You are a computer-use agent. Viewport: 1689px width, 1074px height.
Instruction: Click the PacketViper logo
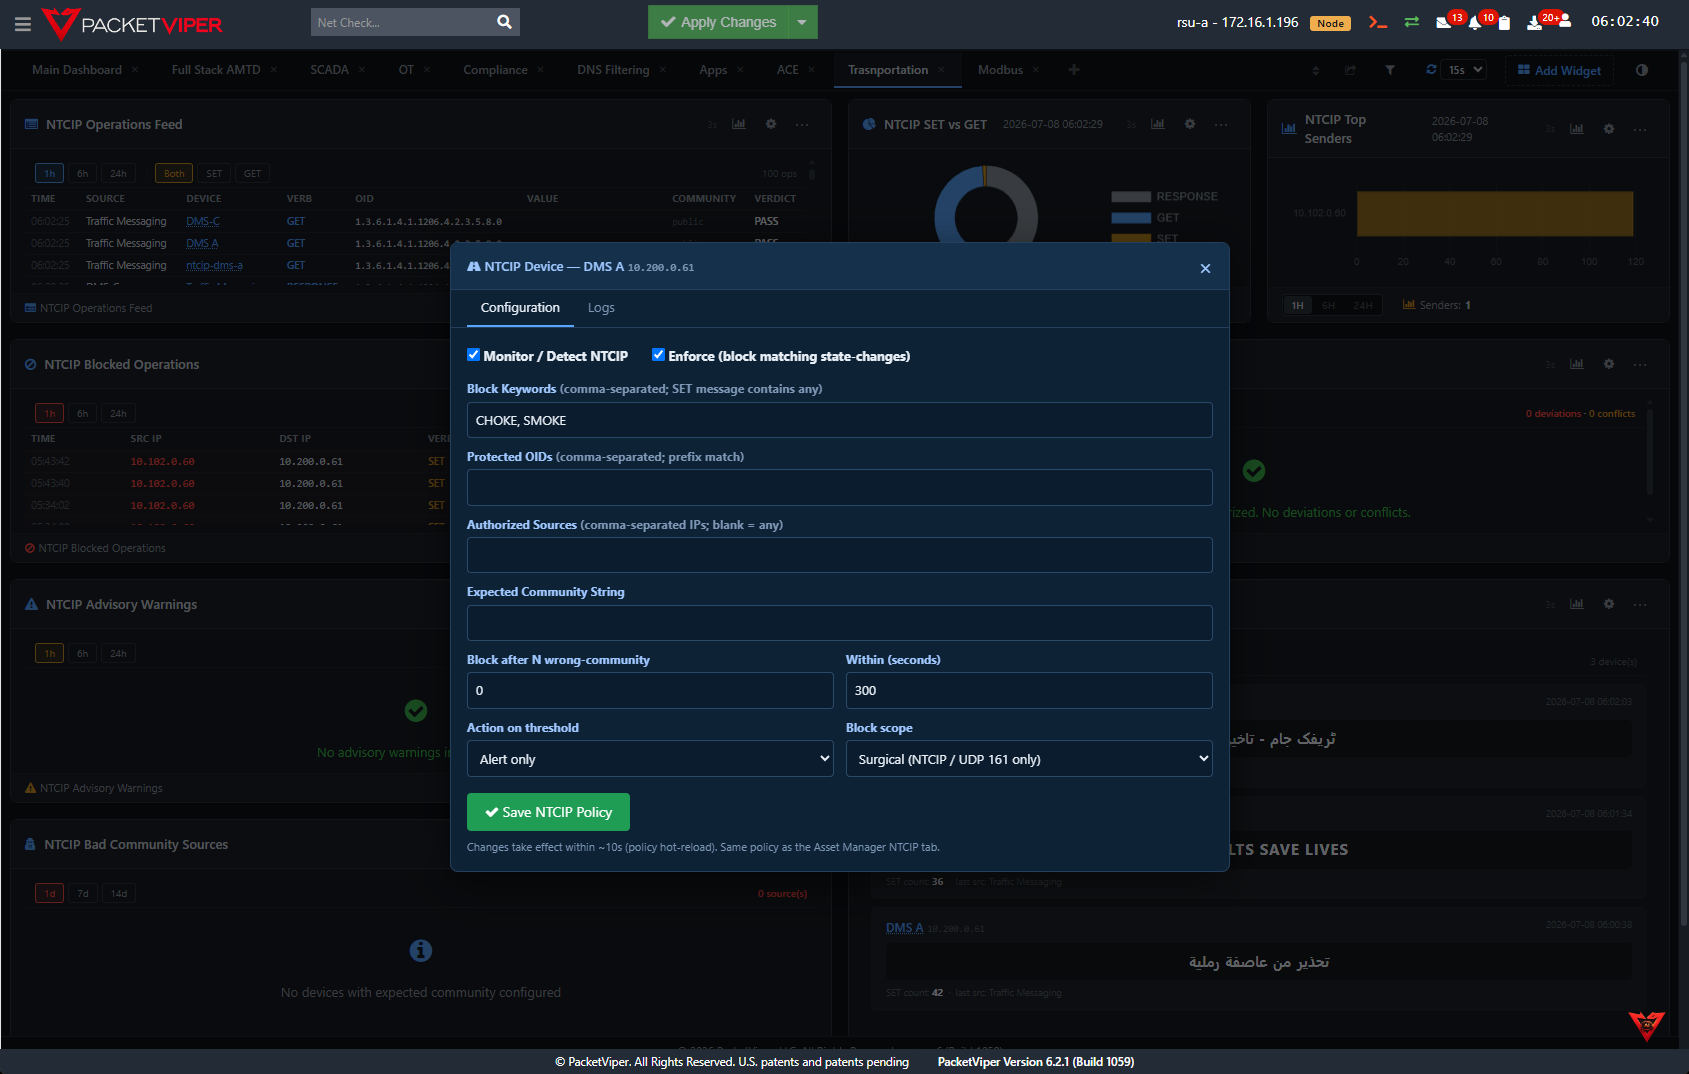click(x=132, y=23)
